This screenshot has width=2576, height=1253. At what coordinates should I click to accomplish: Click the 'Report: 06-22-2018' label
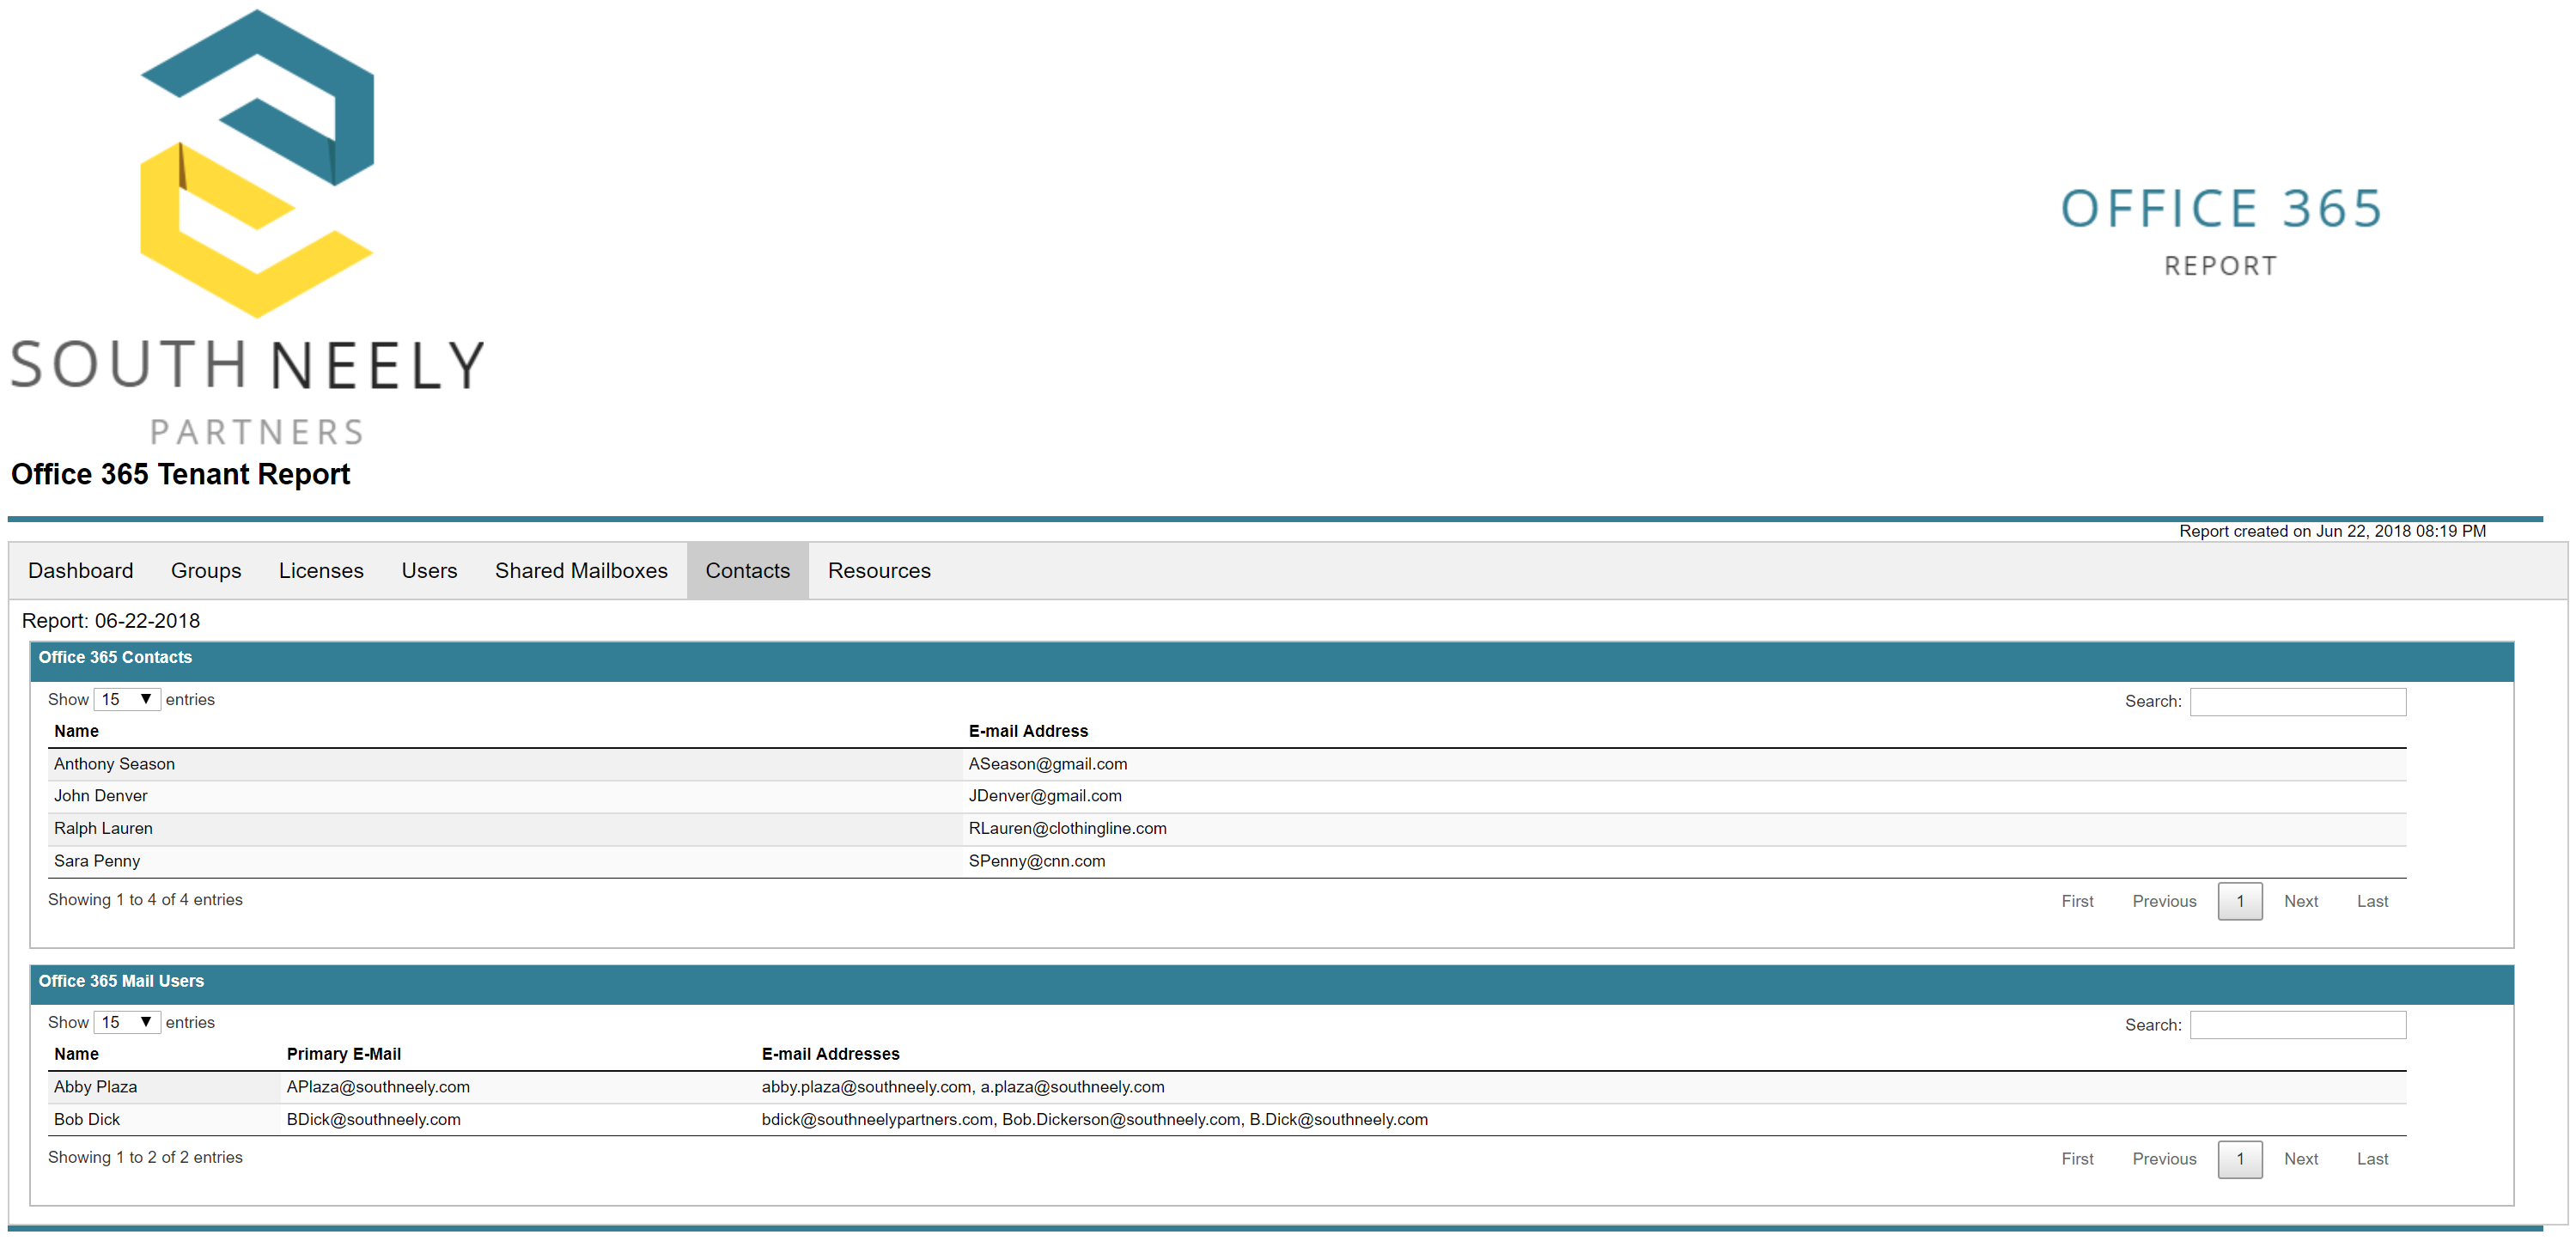[x=111, y=621]
